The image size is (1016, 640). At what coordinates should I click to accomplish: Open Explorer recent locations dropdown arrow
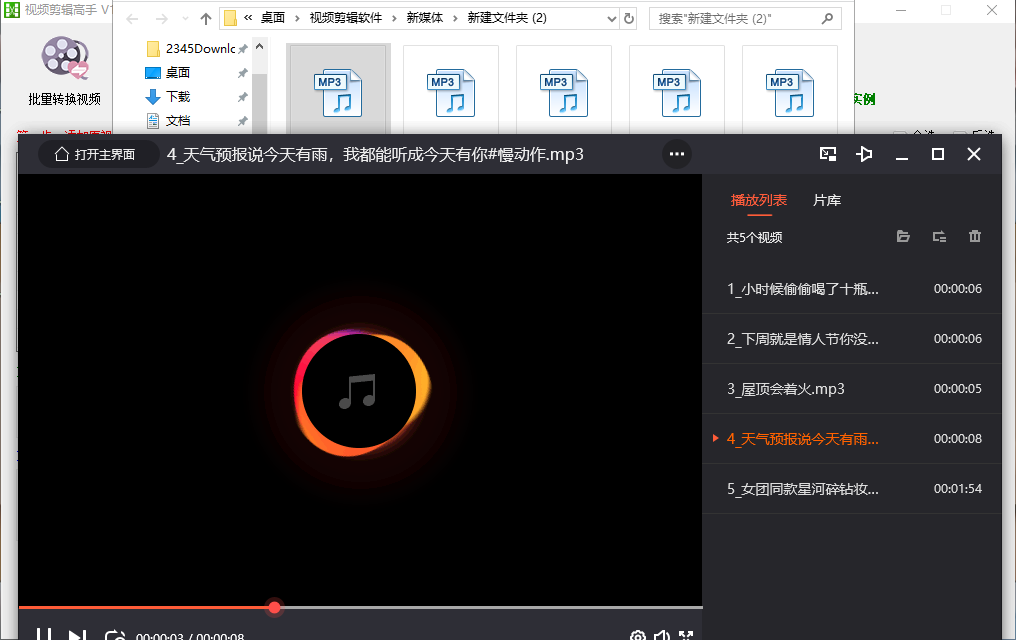[185, 19]
